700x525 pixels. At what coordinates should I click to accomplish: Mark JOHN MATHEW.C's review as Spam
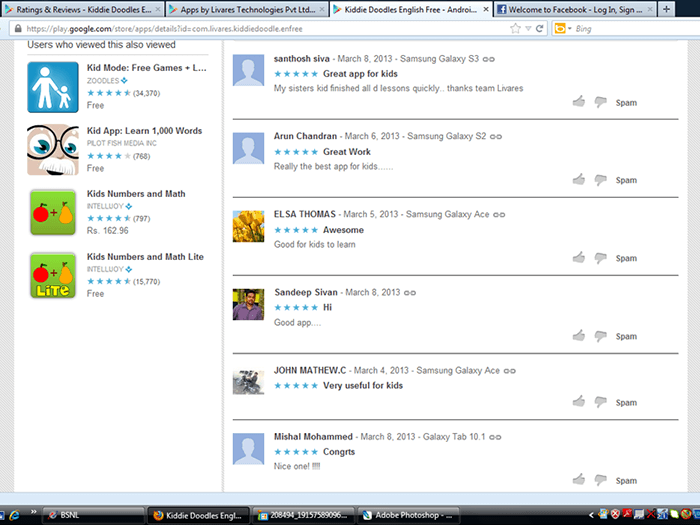pyautogui.click(x=626, y=403)
